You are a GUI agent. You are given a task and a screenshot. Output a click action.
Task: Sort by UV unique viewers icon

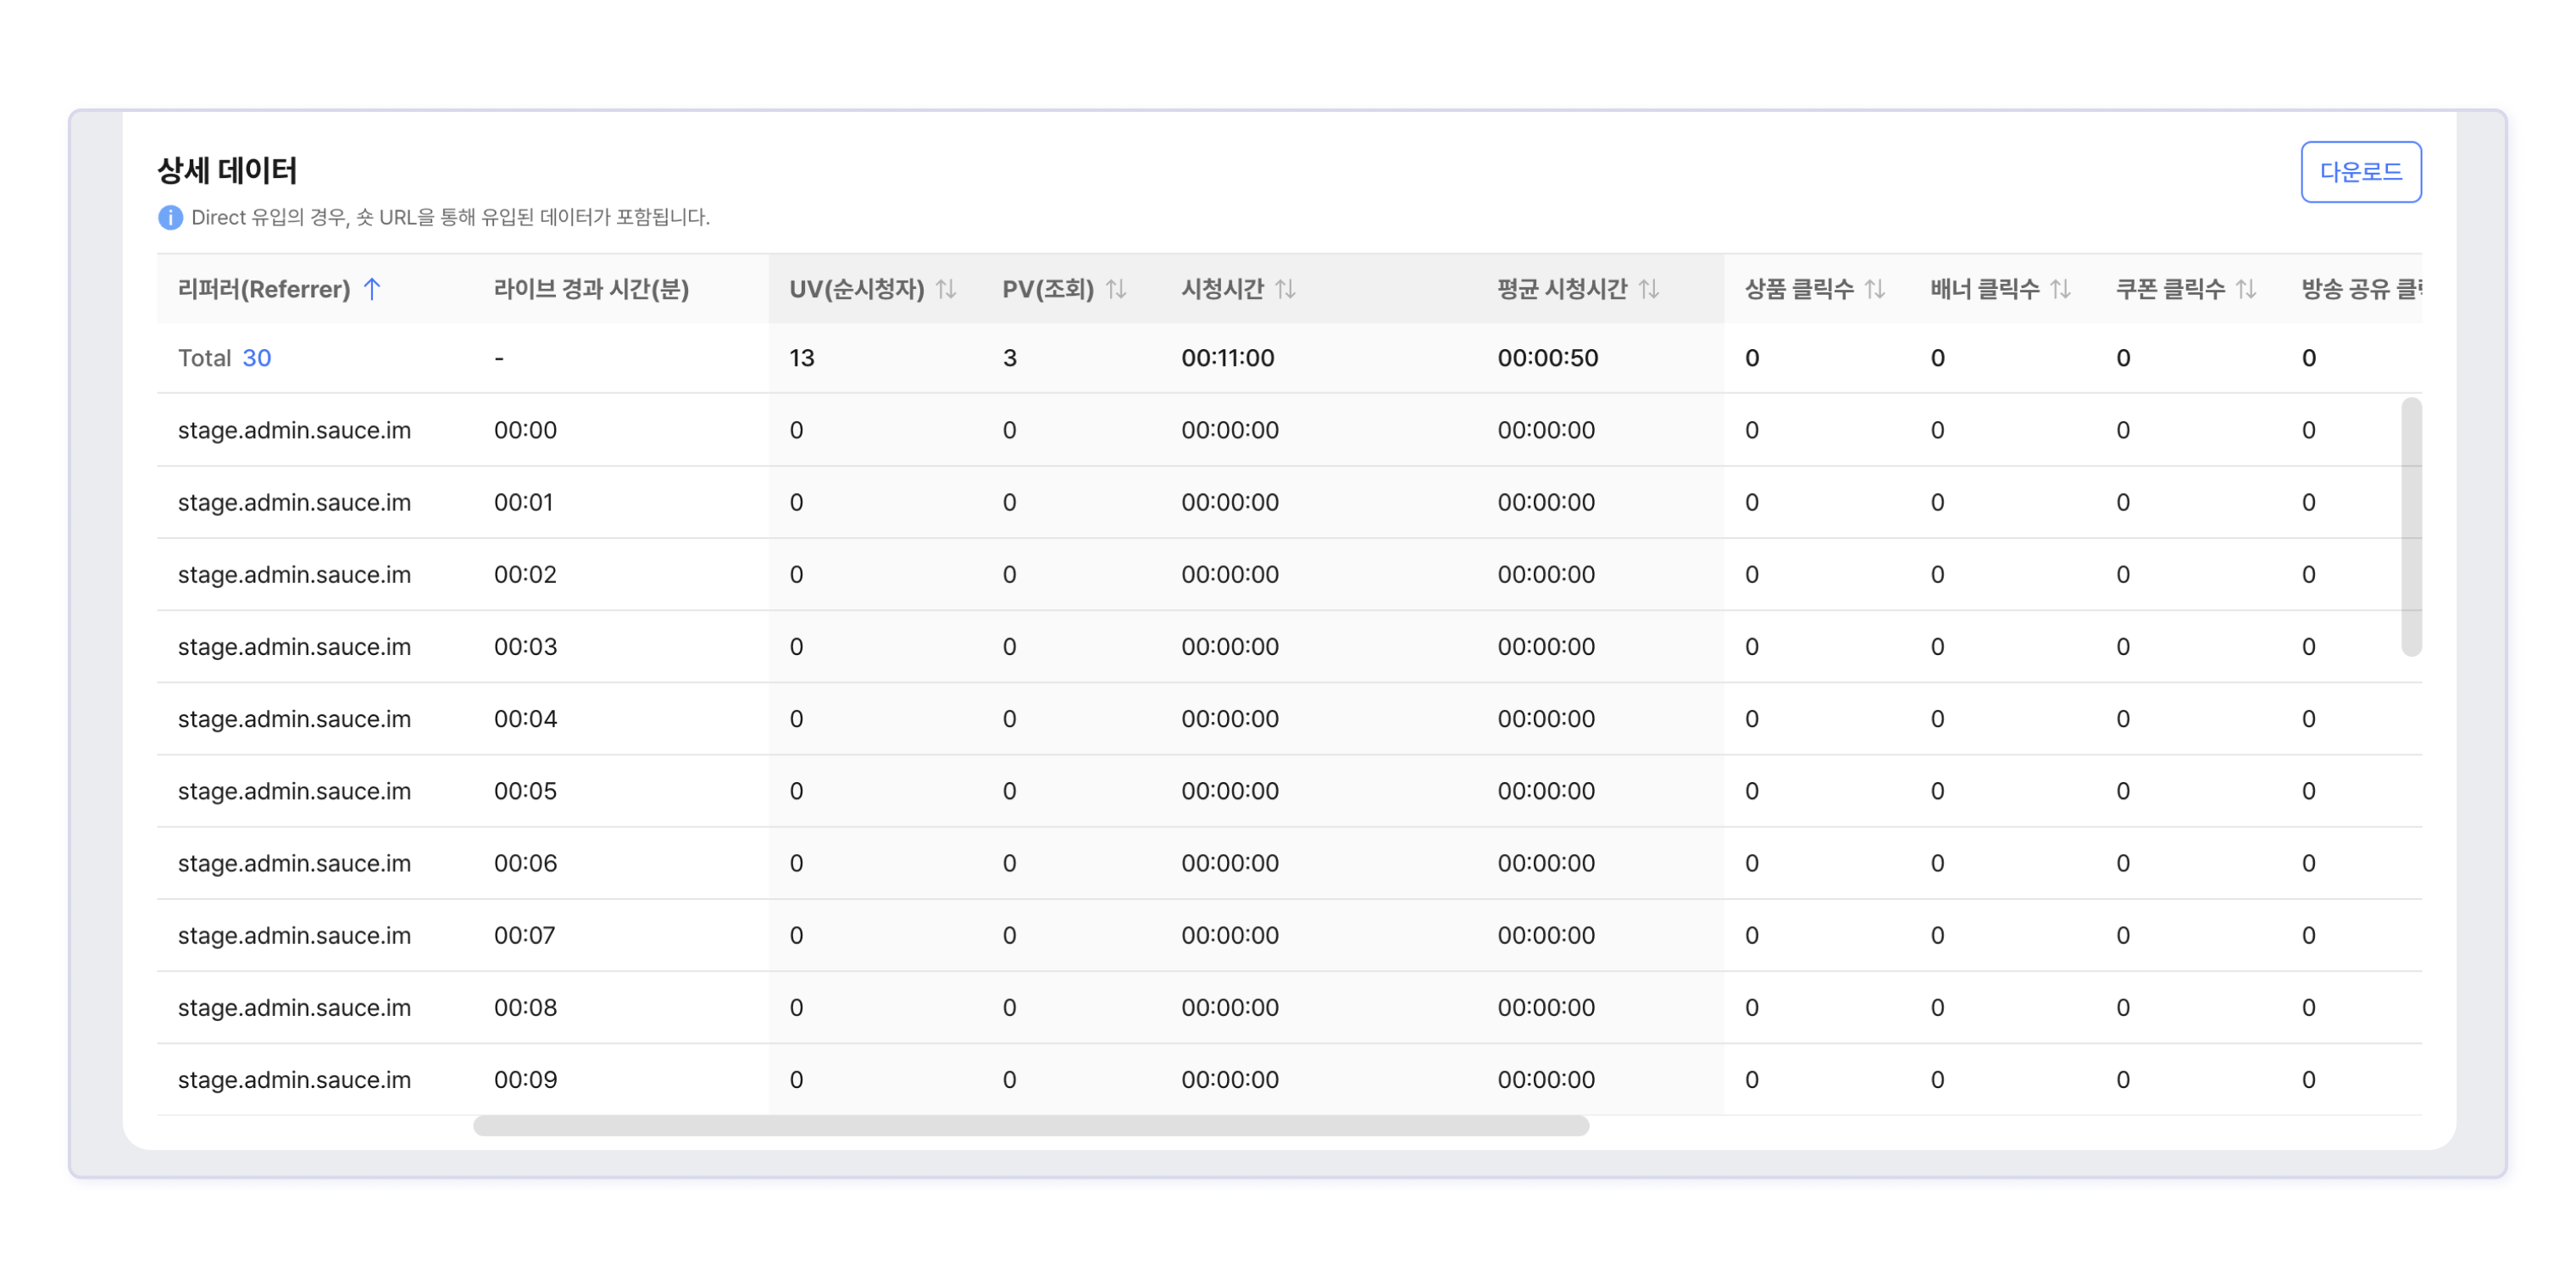pos(945,289)
